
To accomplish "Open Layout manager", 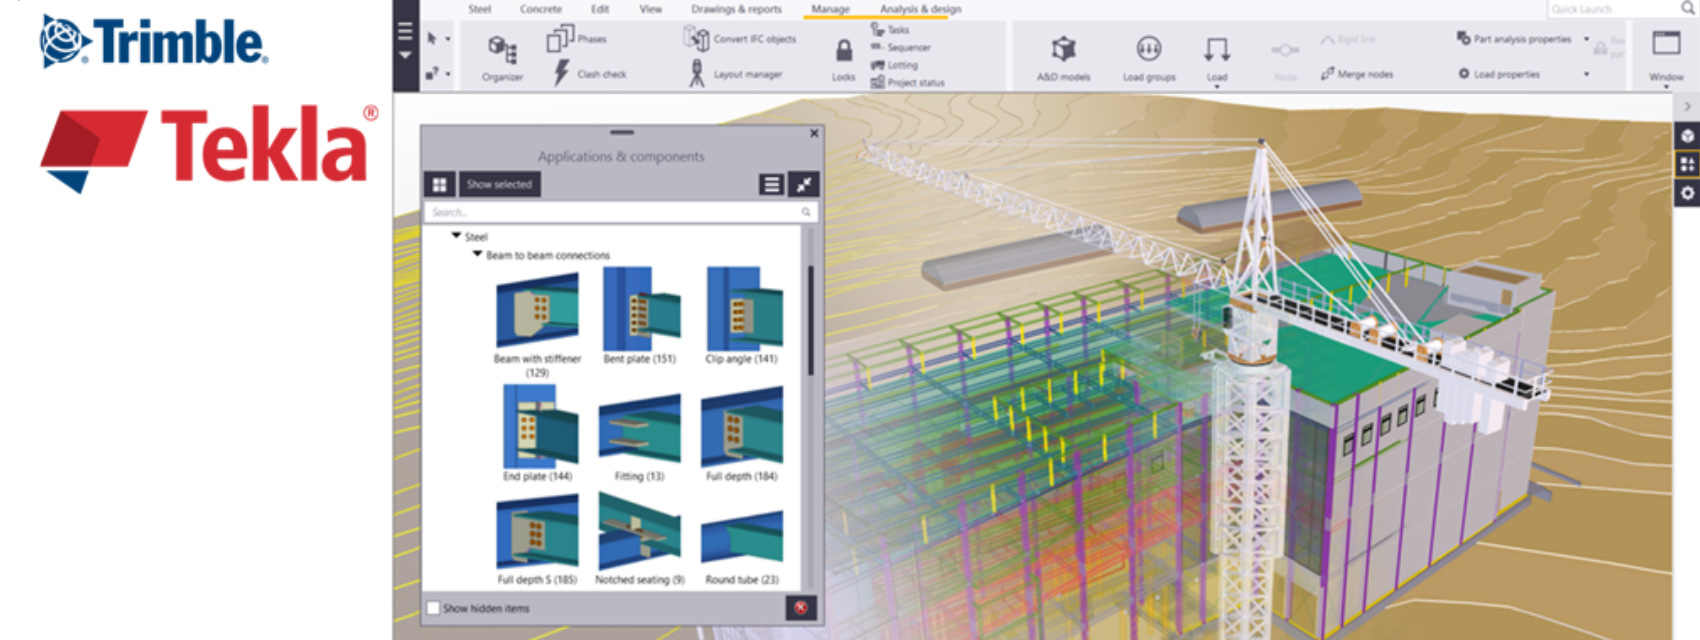I will pos(735,73).
